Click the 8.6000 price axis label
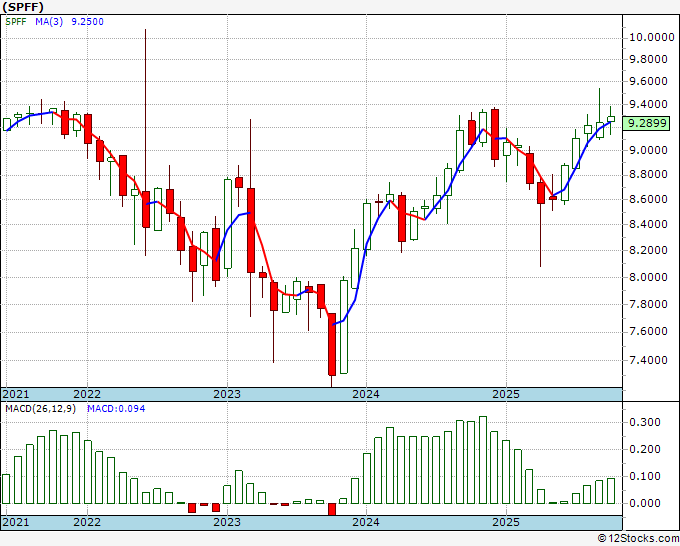This screenshot has height=546, width=680. (x=649, y=199)
